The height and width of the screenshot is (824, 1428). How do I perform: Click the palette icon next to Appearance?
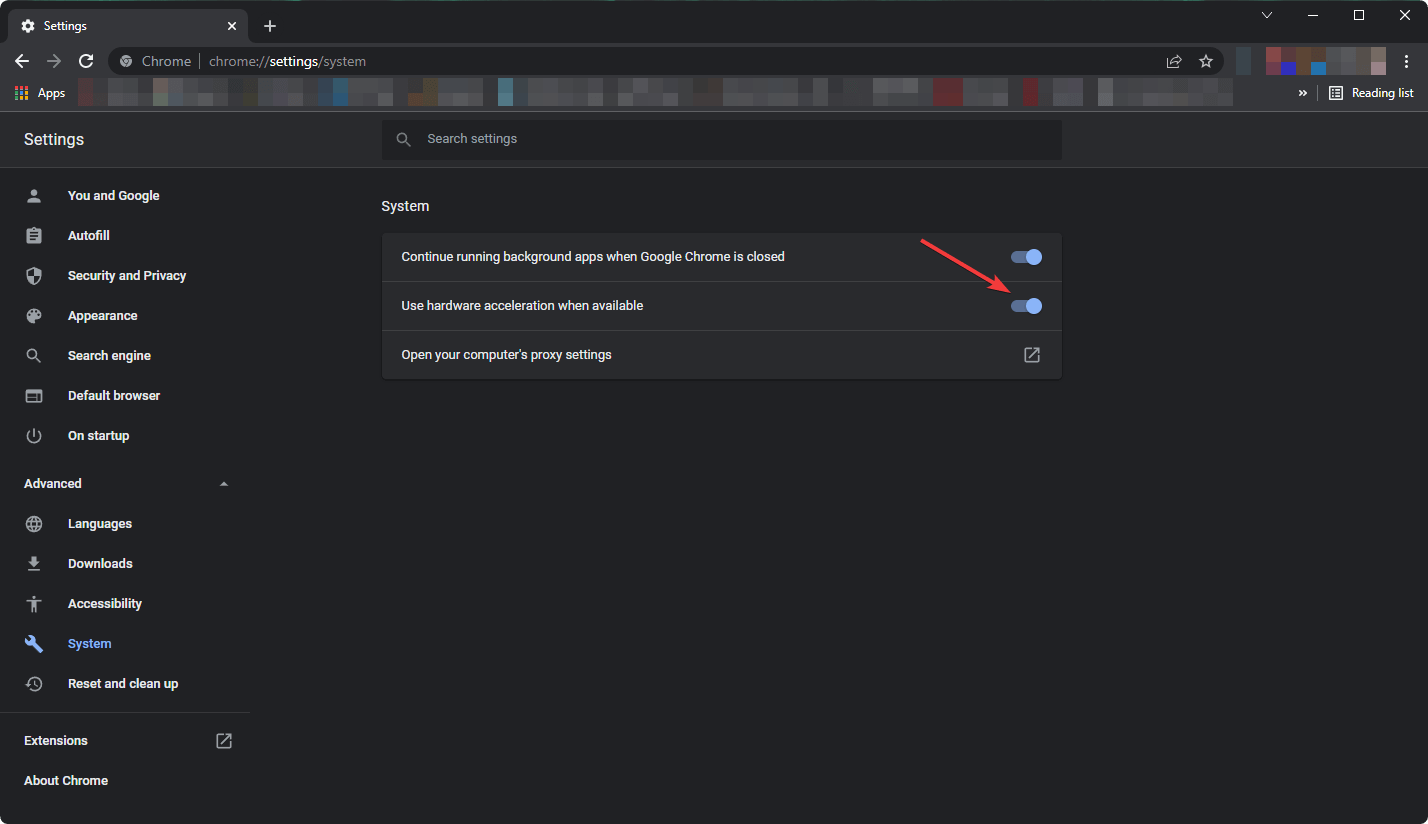point(34,316)
